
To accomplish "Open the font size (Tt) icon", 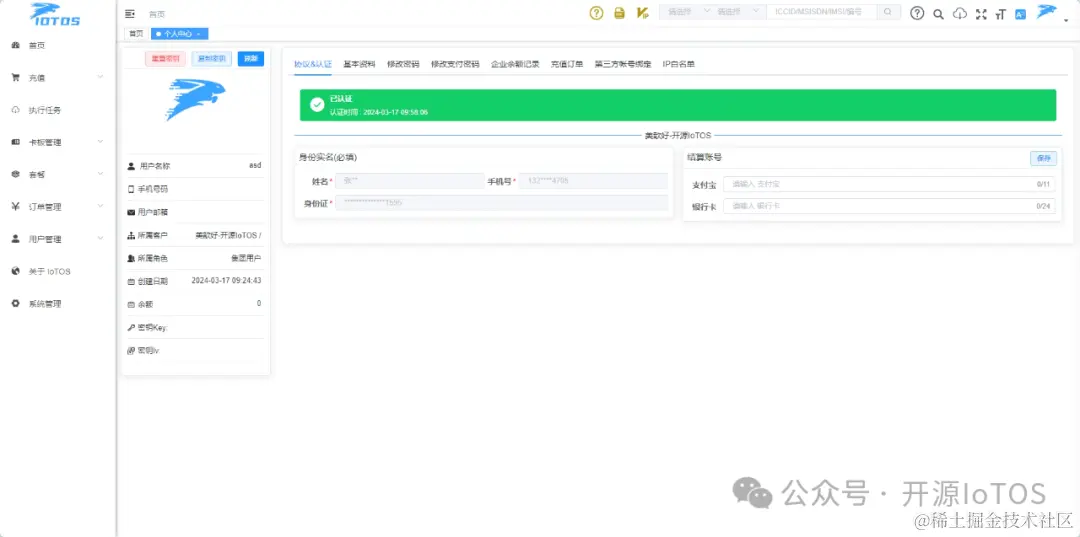I will [x=1001, y=14].
